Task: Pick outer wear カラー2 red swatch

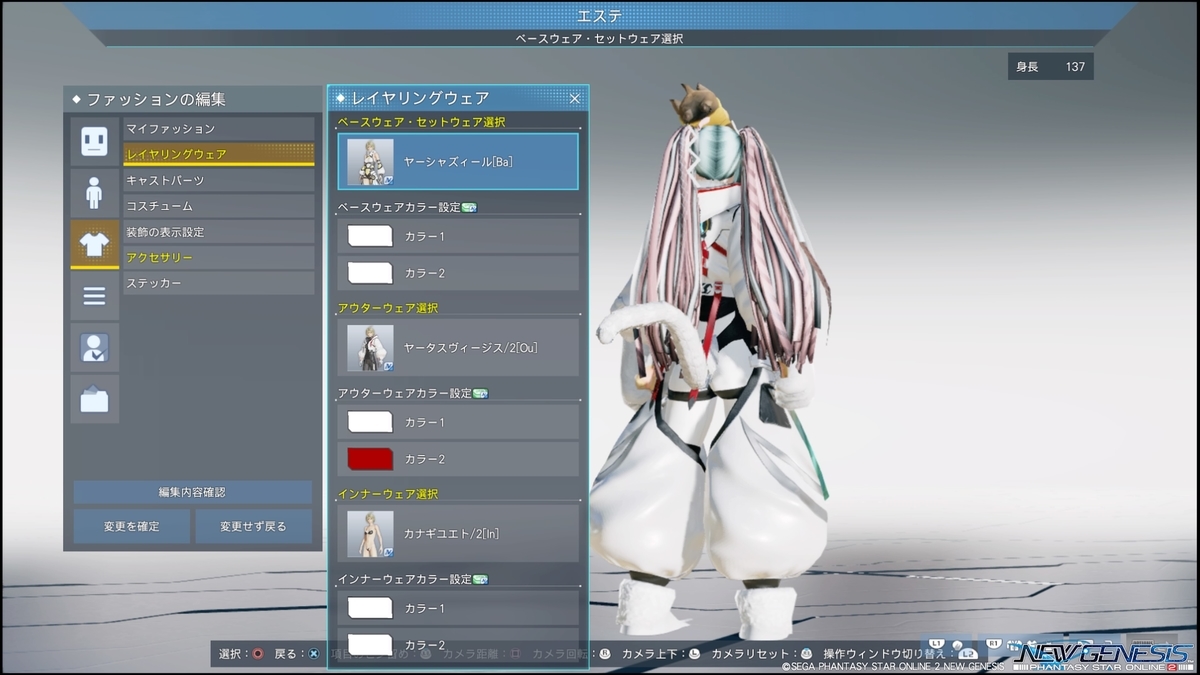Action: [370, 459]
